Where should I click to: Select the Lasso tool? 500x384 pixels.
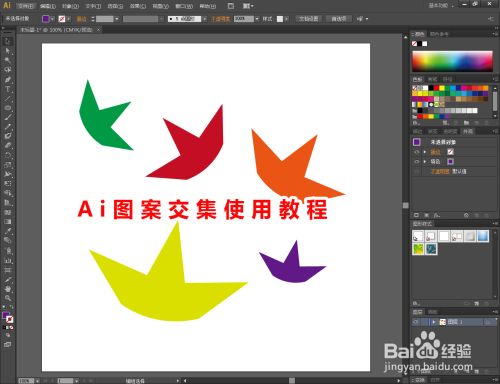click(7, 70)
